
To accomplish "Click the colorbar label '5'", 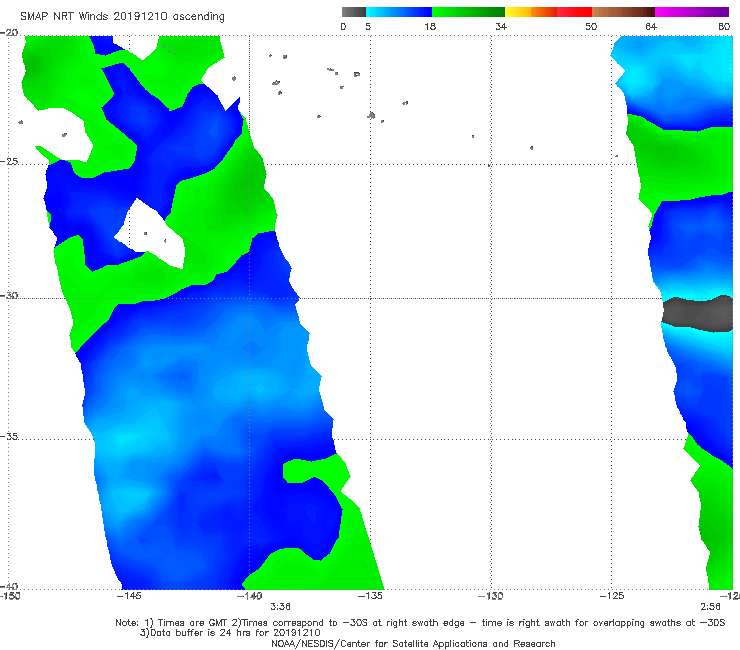I will [x=368, y=27].
